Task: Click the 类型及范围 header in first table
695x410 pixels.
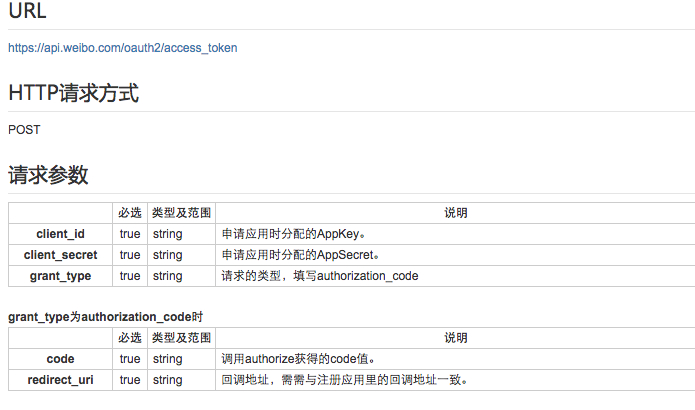Action: tap(181, 213)
